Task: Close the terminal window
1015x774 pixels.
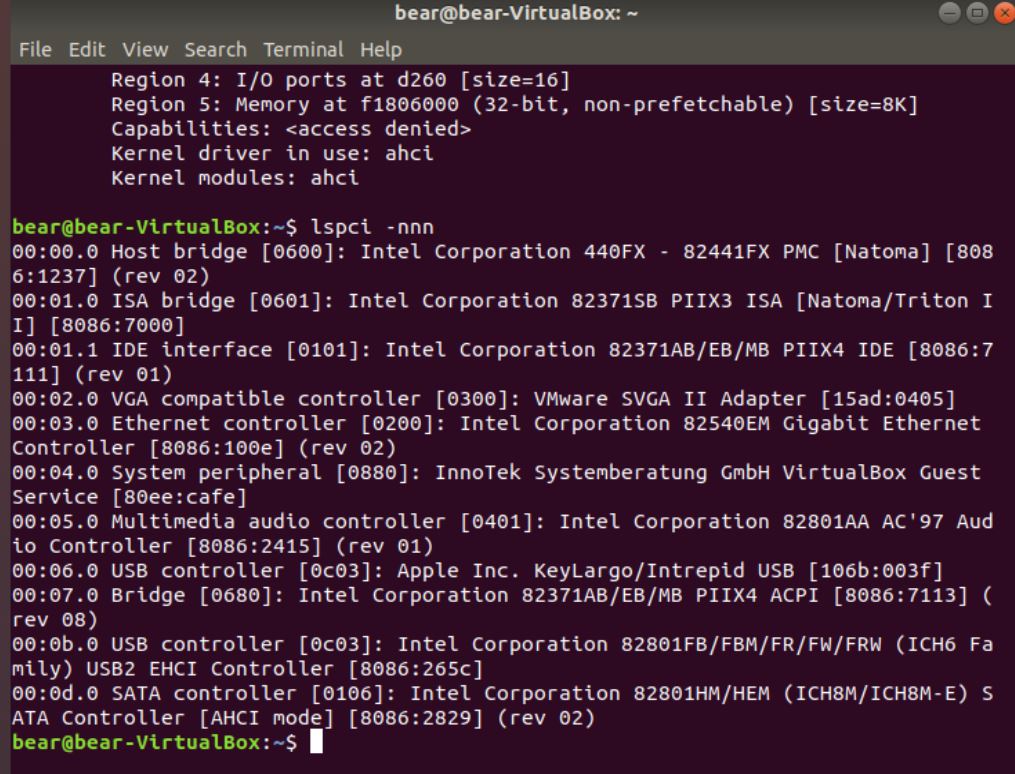Action: tap(1005, 12)
